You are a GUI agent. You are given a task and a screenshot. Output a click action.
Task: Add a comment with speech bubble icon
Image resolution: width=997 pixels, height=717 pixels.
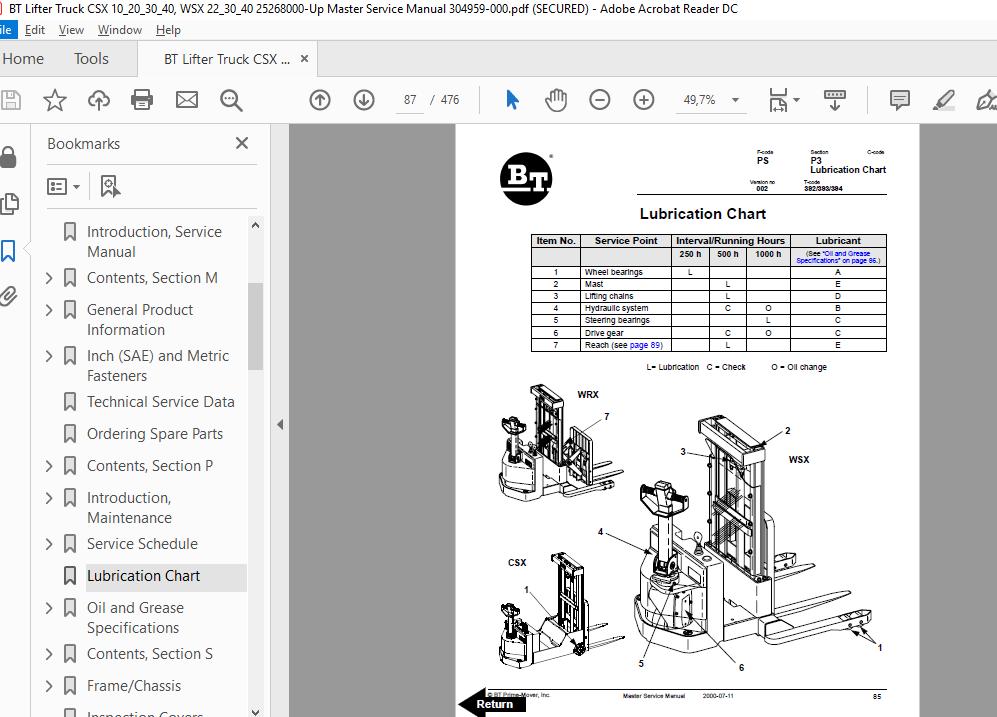pyautogui.click(x=900, y=100)
